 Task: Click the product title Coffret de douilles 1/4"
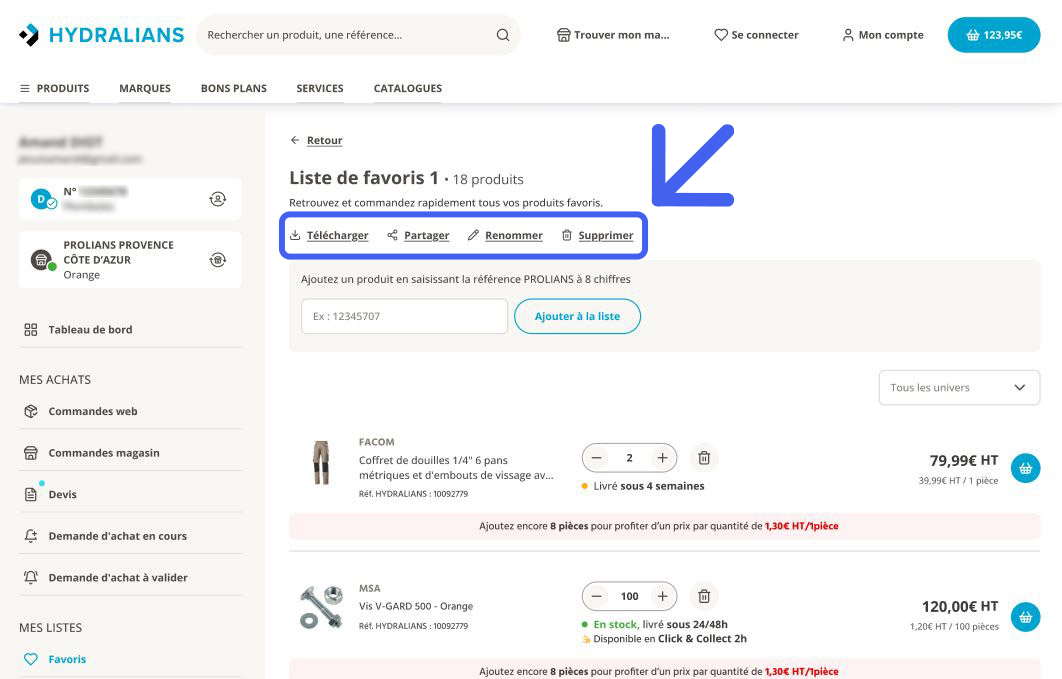(456, 468)
